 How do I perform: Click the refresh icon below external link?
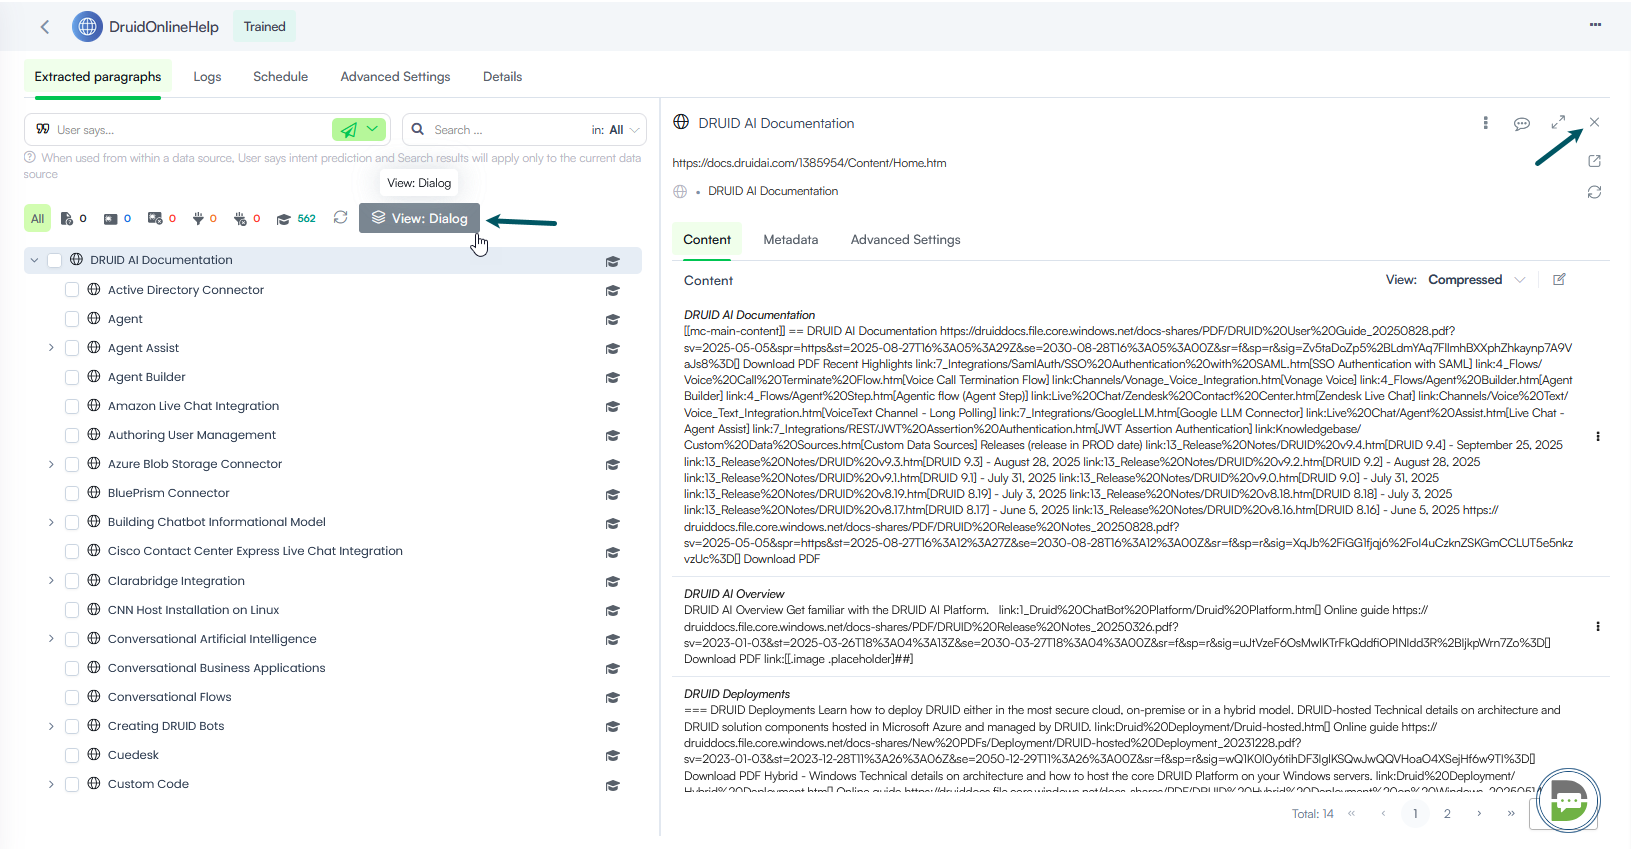click(x=1594, y=192)
